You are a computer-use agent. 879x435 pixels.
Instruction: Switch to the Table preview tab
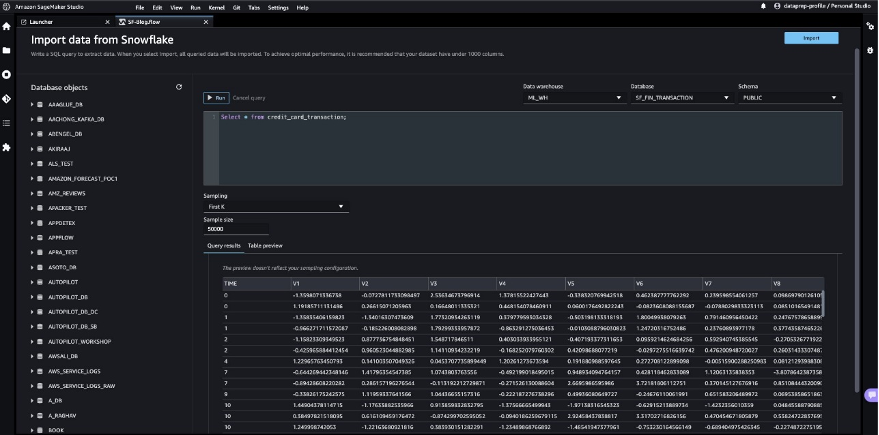pos(265,245)
